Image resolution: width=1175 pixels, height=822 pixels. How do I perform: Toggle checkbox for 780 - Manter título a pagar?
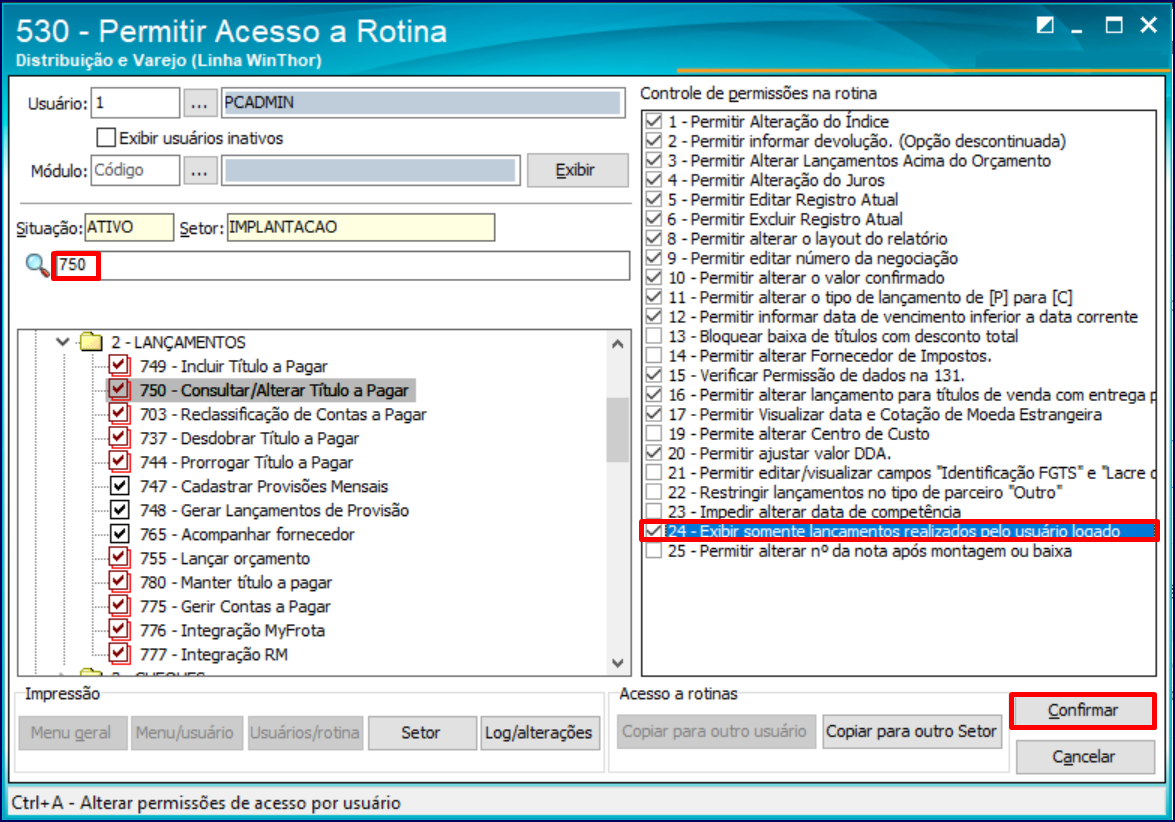[119, 582]
